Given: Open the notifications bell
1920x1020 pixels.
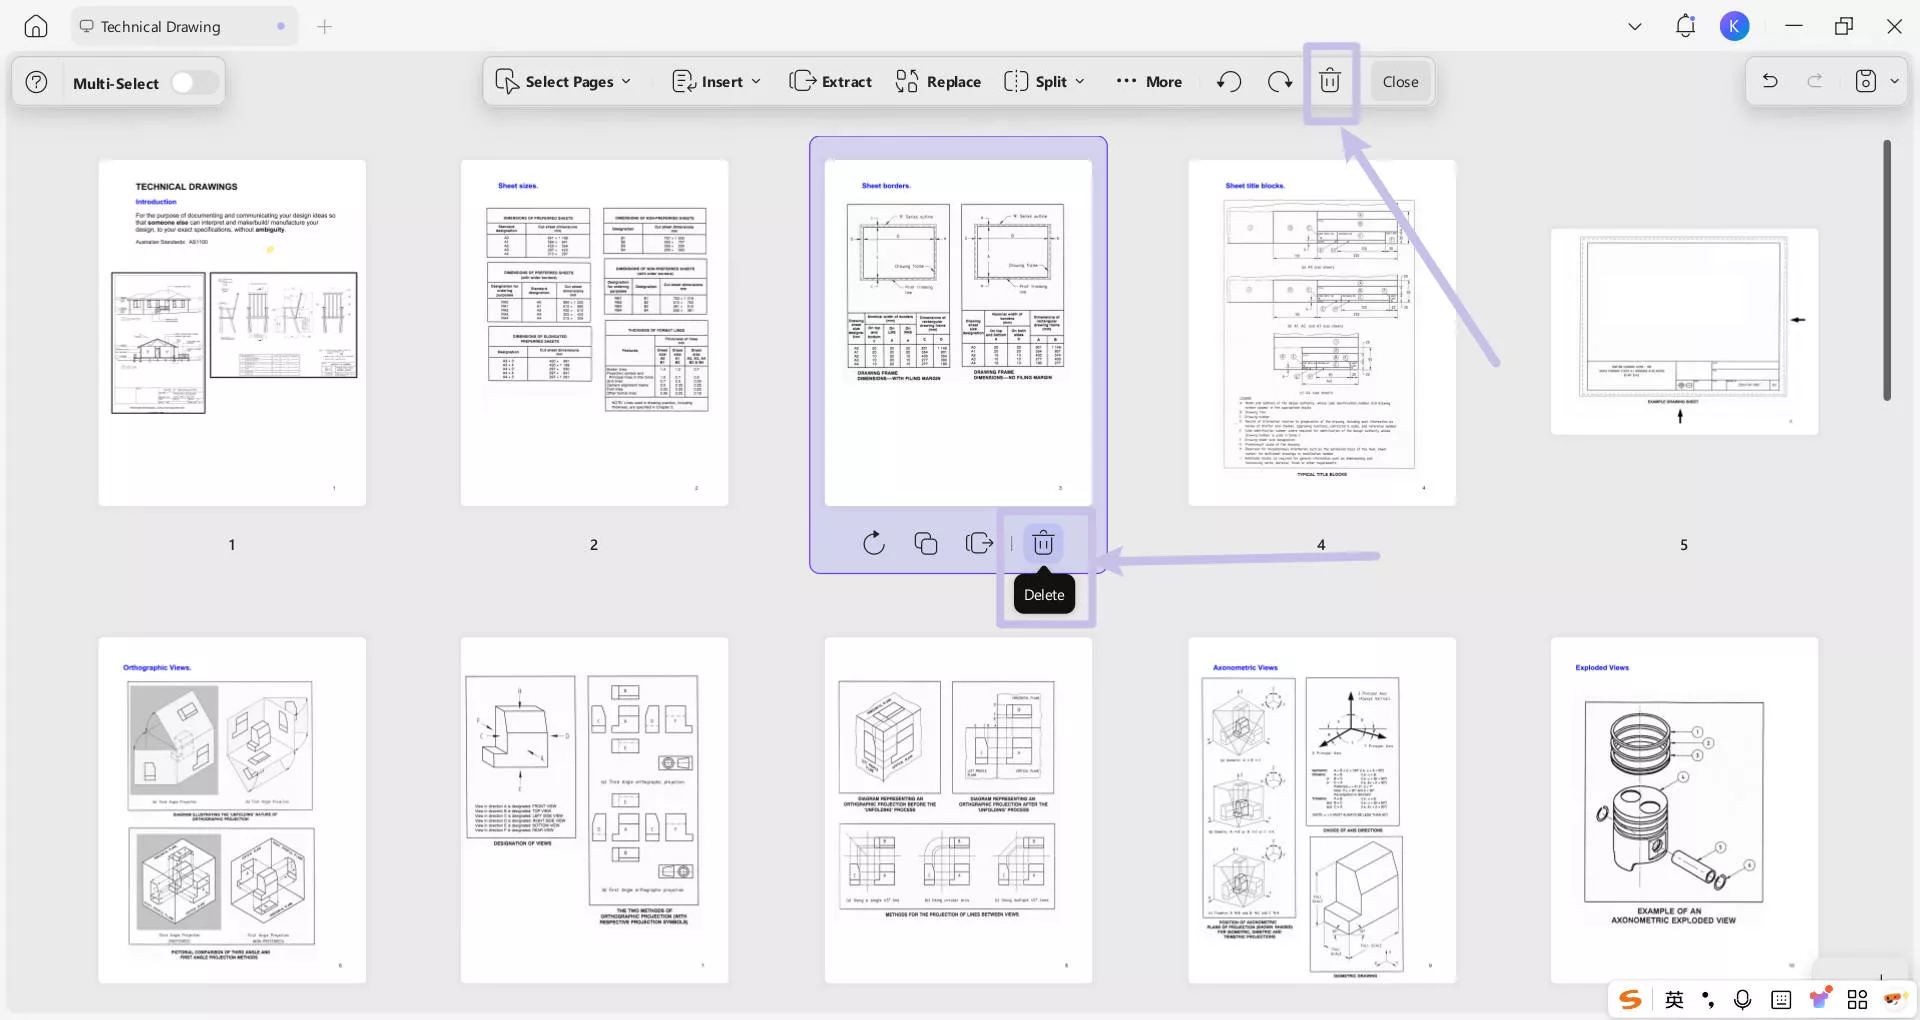Looking at the screenshot, I should [1685, 26].
